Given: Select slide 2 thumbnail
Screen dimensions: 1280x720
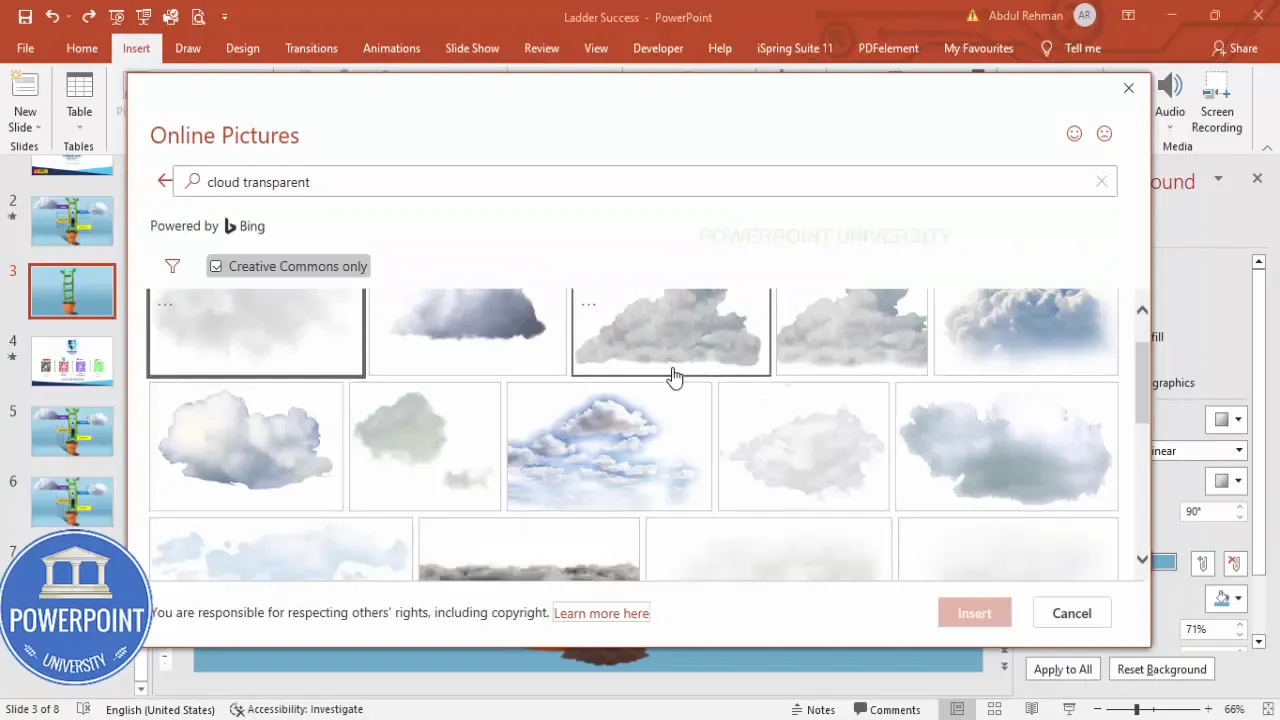Looking at the screenshot, I should coord(72,221).
